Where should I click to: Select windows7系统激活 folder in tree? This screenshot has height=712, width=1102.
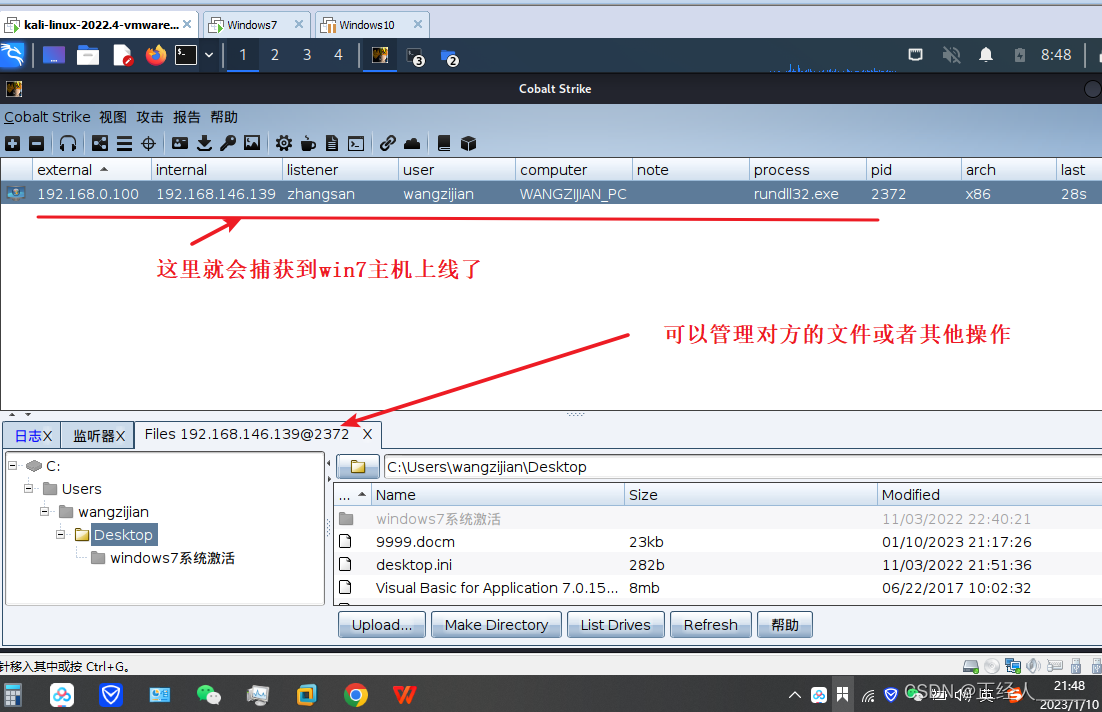tap(172, 558)
